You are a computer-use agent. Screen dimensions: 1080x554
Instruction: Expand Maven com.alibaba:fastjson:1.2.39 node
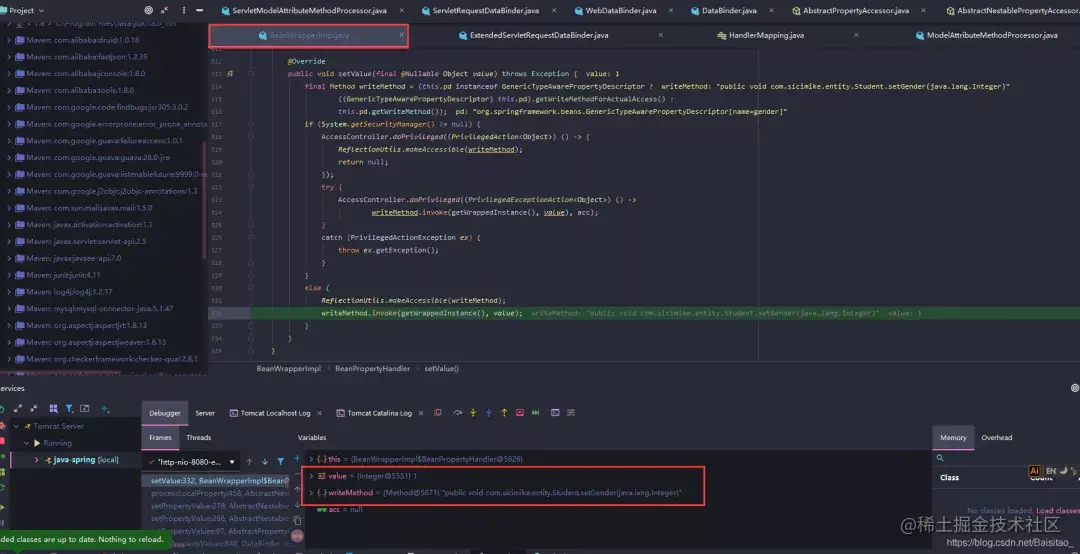tap(8, 57)
